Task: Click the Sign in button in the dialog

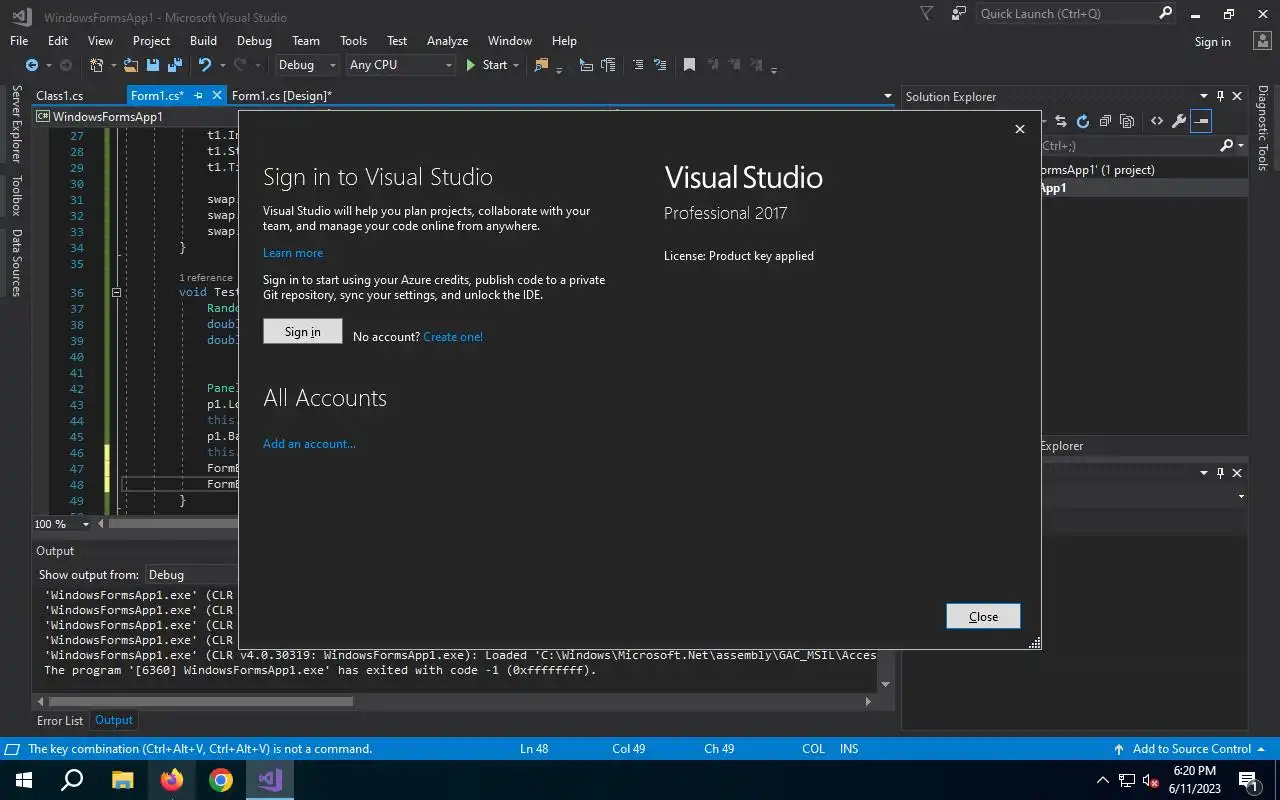Action: [x=303, y=332]
